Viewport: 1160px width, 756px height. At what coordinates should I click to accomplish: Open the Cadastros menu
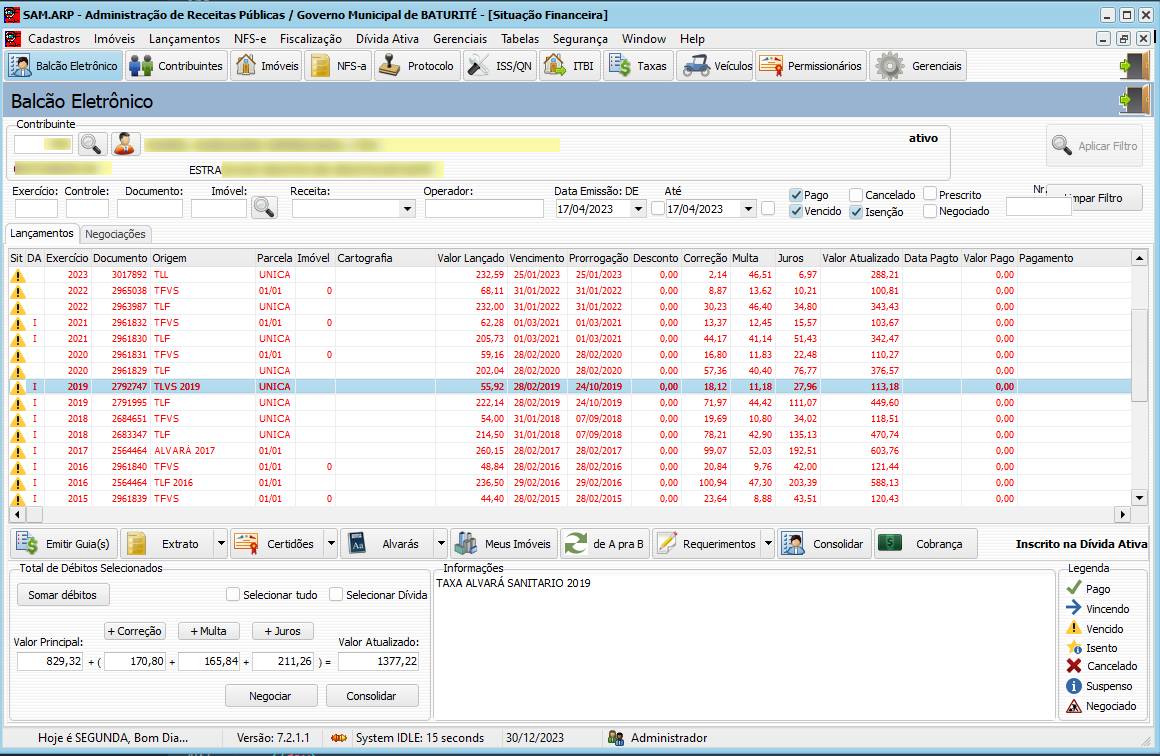click(54, 38)
